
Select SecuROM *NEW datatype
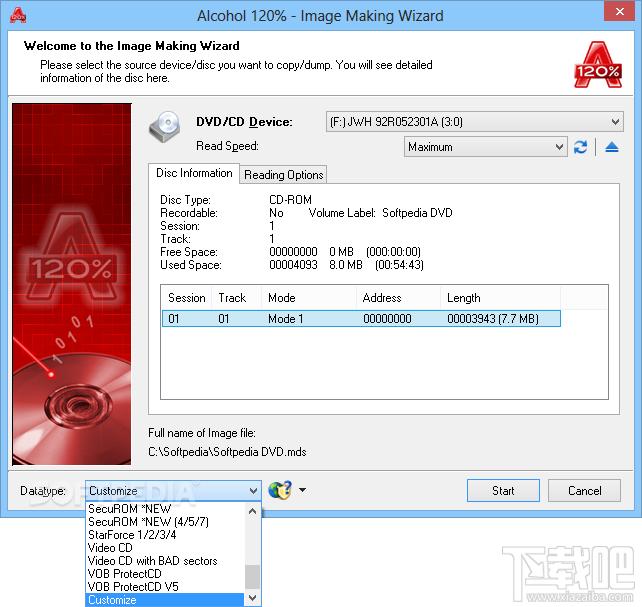pyautogui.click(x=165, y=509)
